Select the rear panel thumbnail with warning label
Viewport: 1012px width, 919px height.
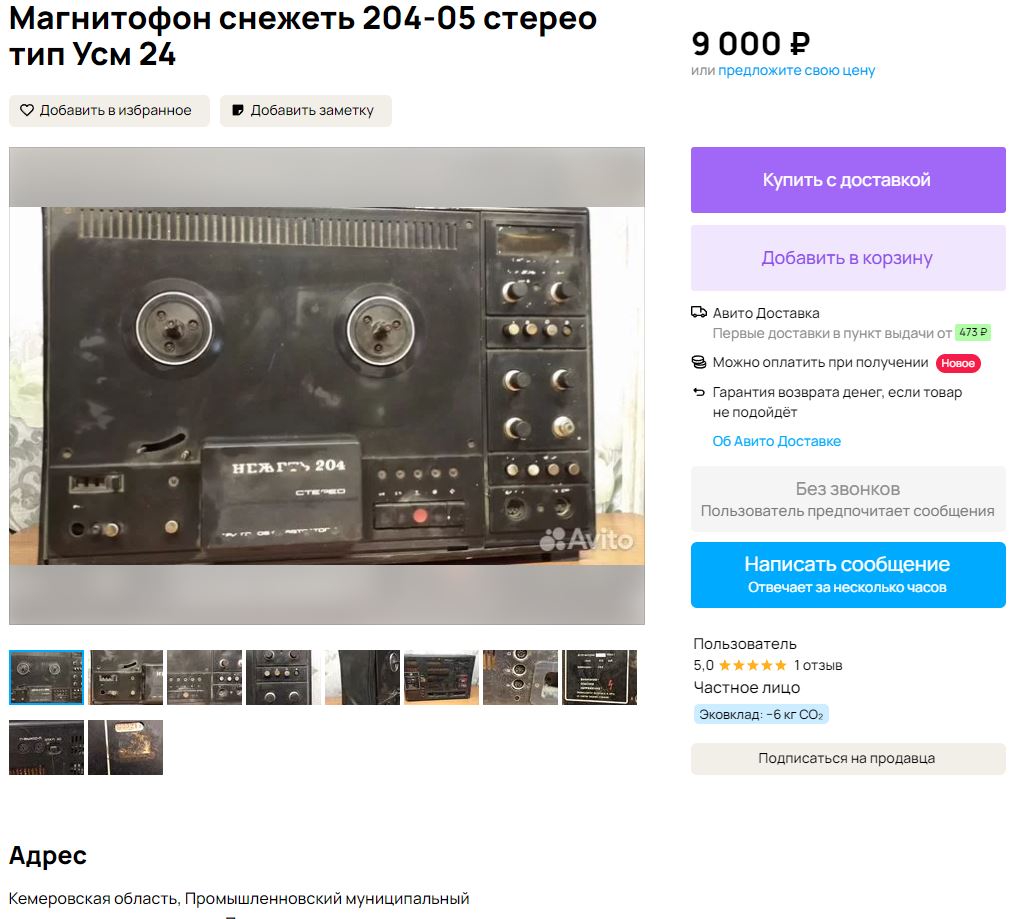click(599, 677)
